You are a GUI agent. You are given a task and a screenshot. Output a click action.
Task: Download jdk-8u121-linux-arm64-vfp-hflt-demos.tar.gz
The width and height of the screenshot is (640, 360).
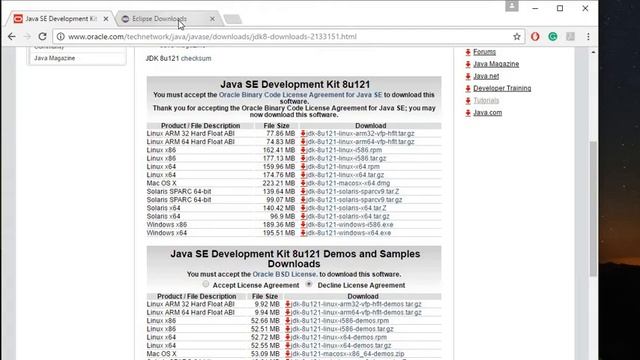click(356, 312)
